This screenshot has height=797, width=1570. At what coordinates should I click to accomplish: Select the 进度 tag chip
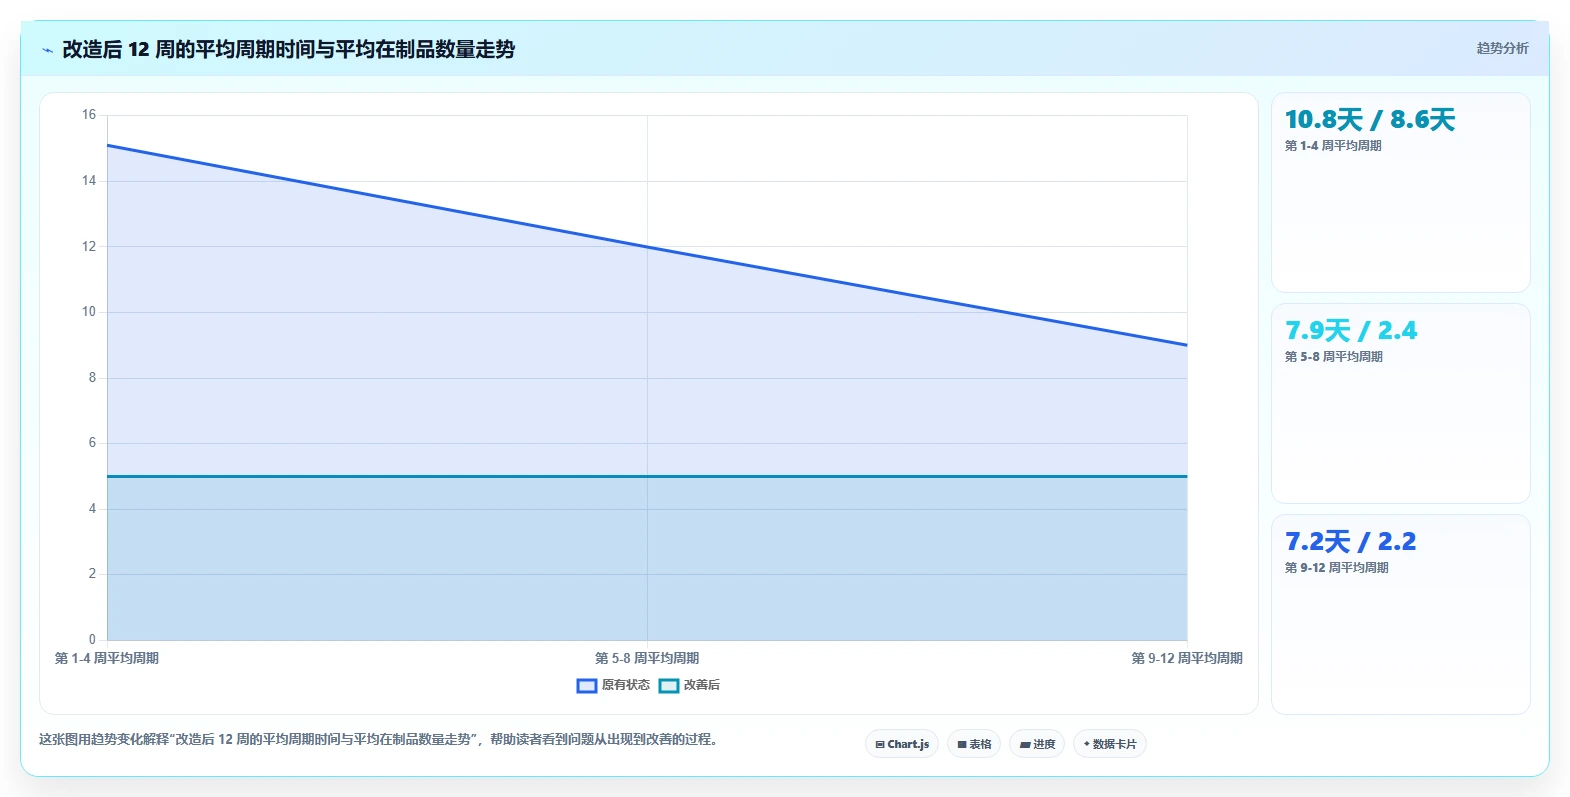coord(1037,744)
